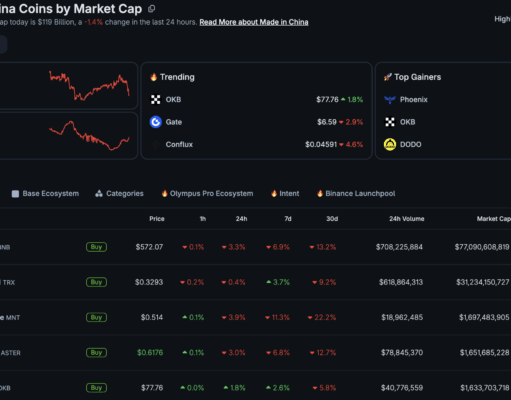Sort table by 24h Volume column
511x400 pixels.
click(x=407, y=219)
